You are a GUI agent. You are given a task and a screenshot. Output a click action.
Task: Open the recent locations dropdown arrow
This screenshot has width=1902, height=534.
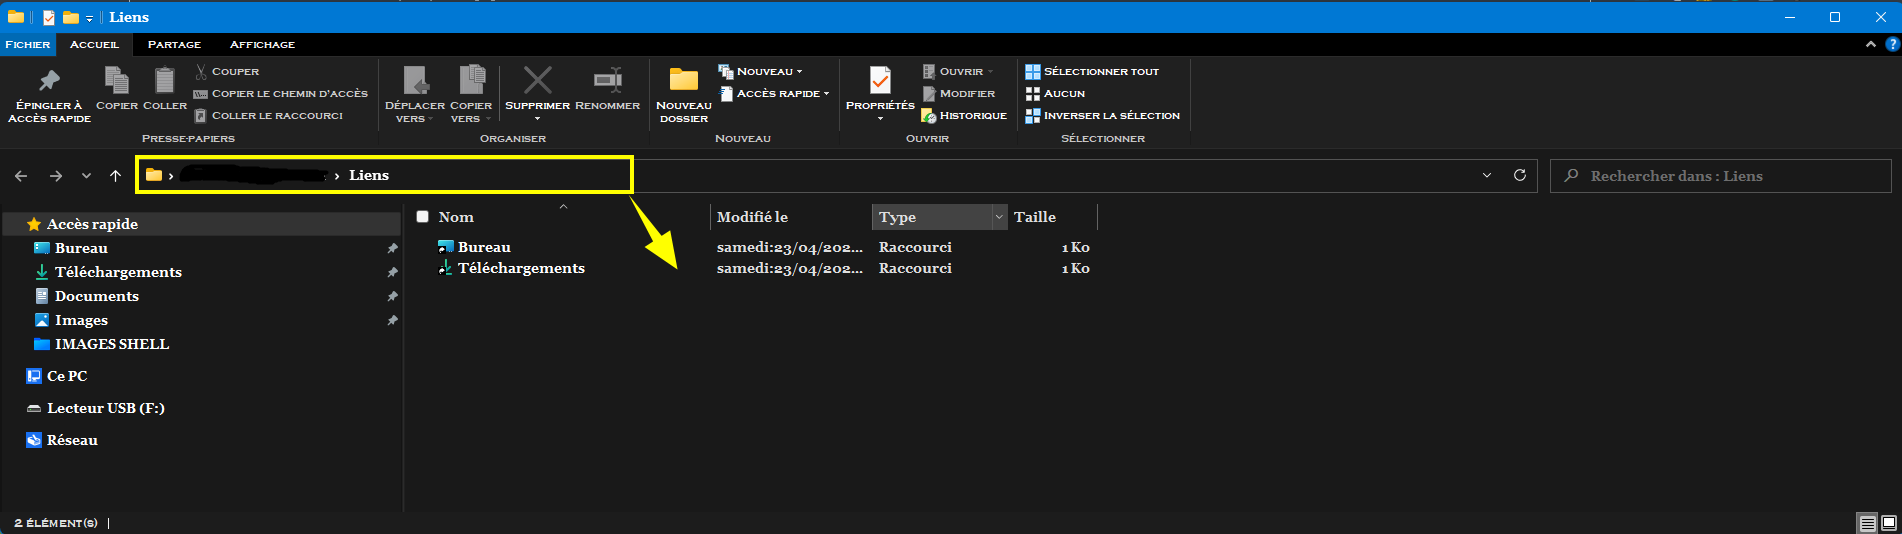click(x=87, y=176)
